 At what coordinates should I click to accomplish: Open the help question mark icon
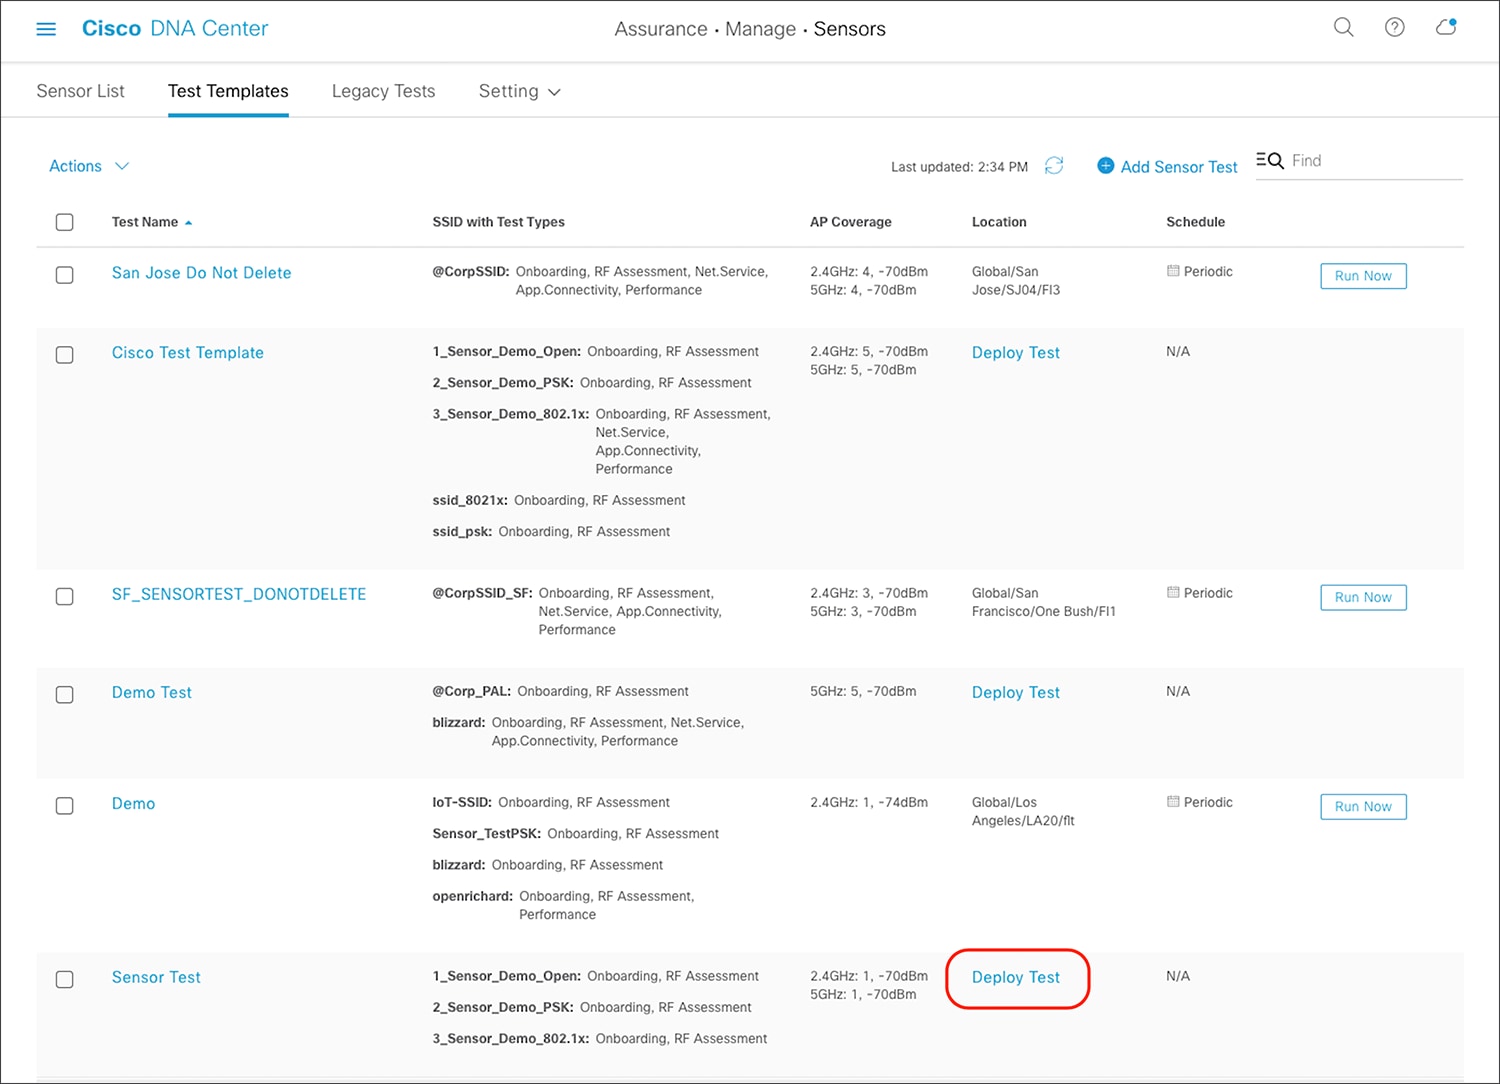pos(1394,27)
